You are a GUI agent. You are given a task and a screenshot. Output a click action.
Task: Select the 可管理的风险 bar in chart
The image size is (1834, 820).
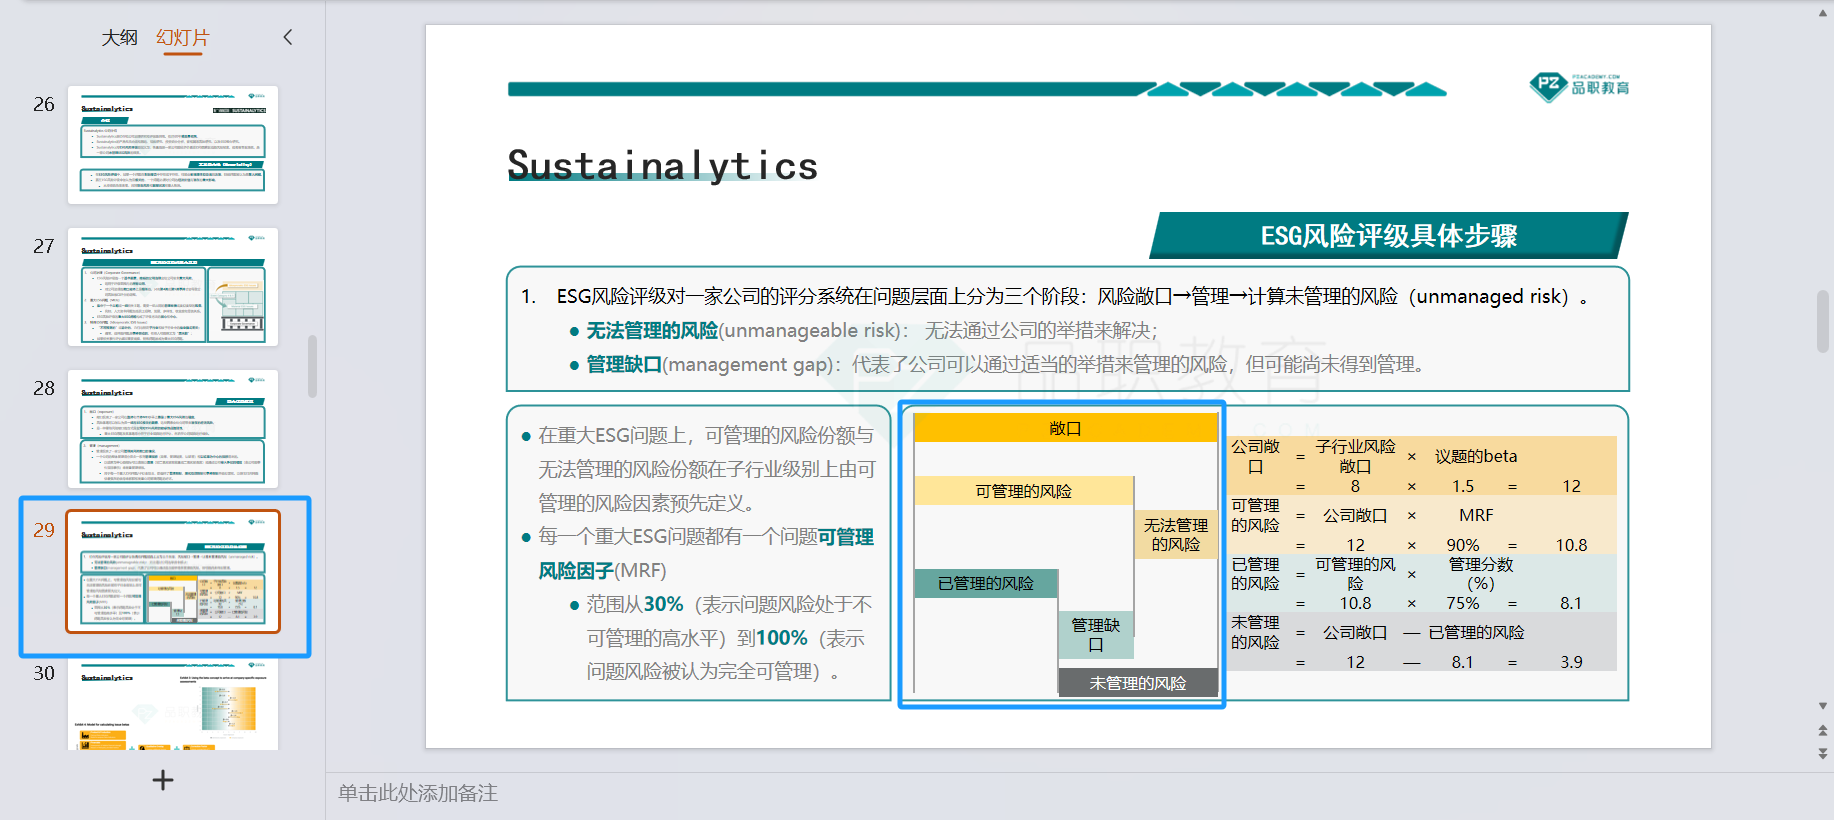[x=1024, y=491]
